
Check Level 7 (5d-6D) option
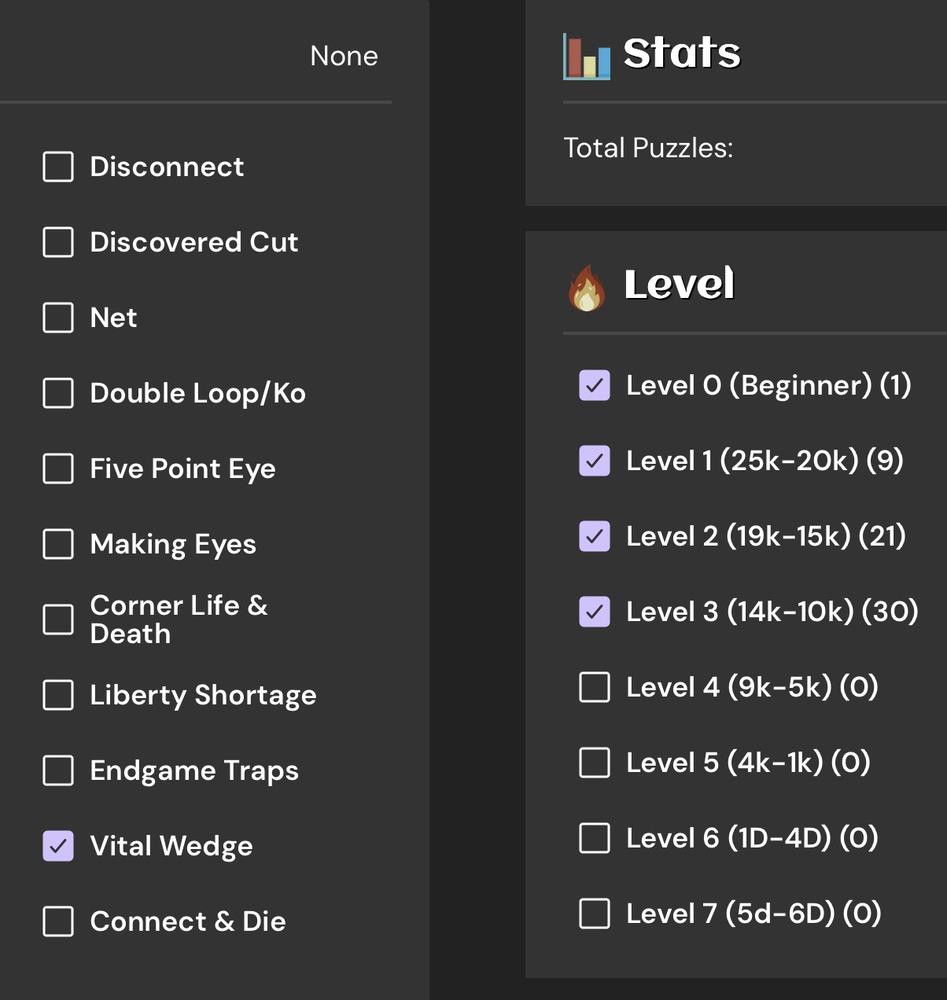(595, 913)
